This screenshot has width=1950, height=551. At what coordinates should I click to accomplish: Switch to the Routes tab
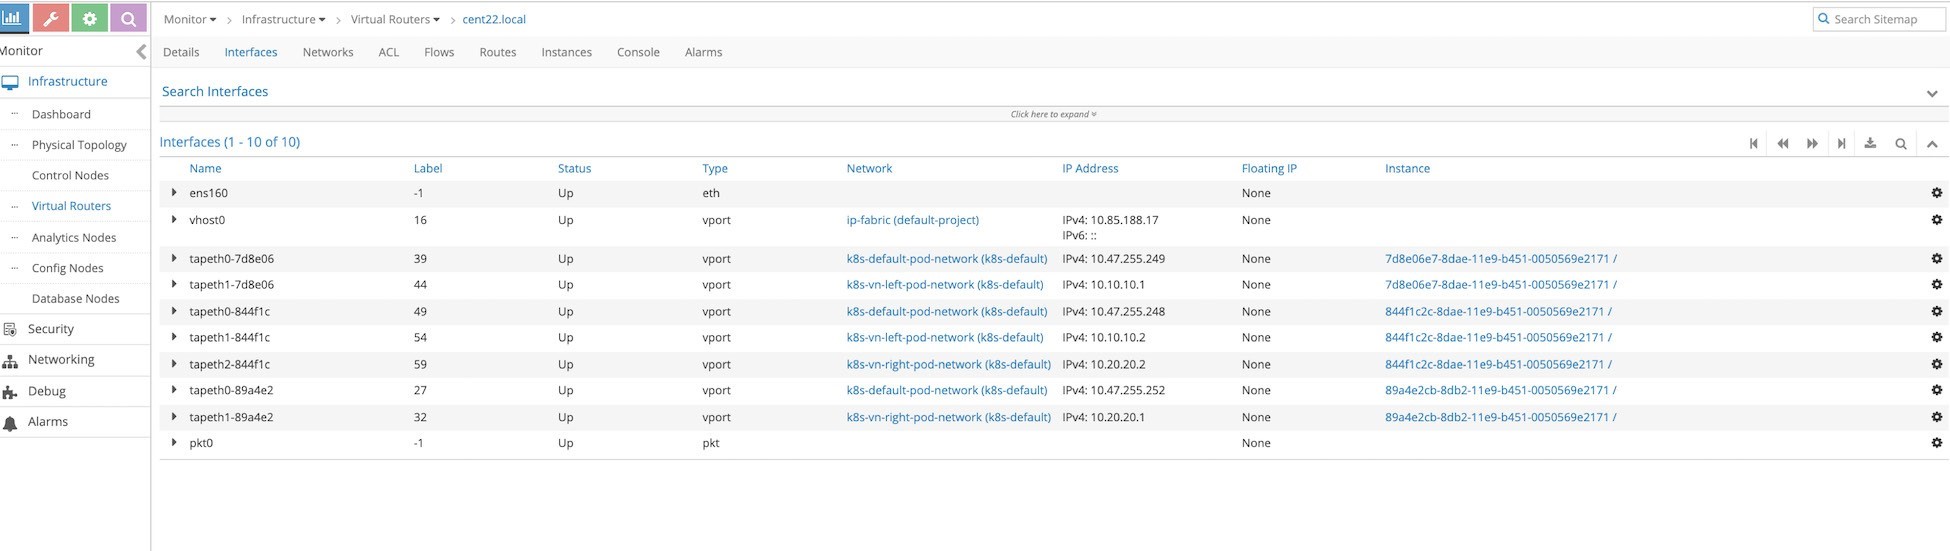pyautogui.click(x=498, y=52)
